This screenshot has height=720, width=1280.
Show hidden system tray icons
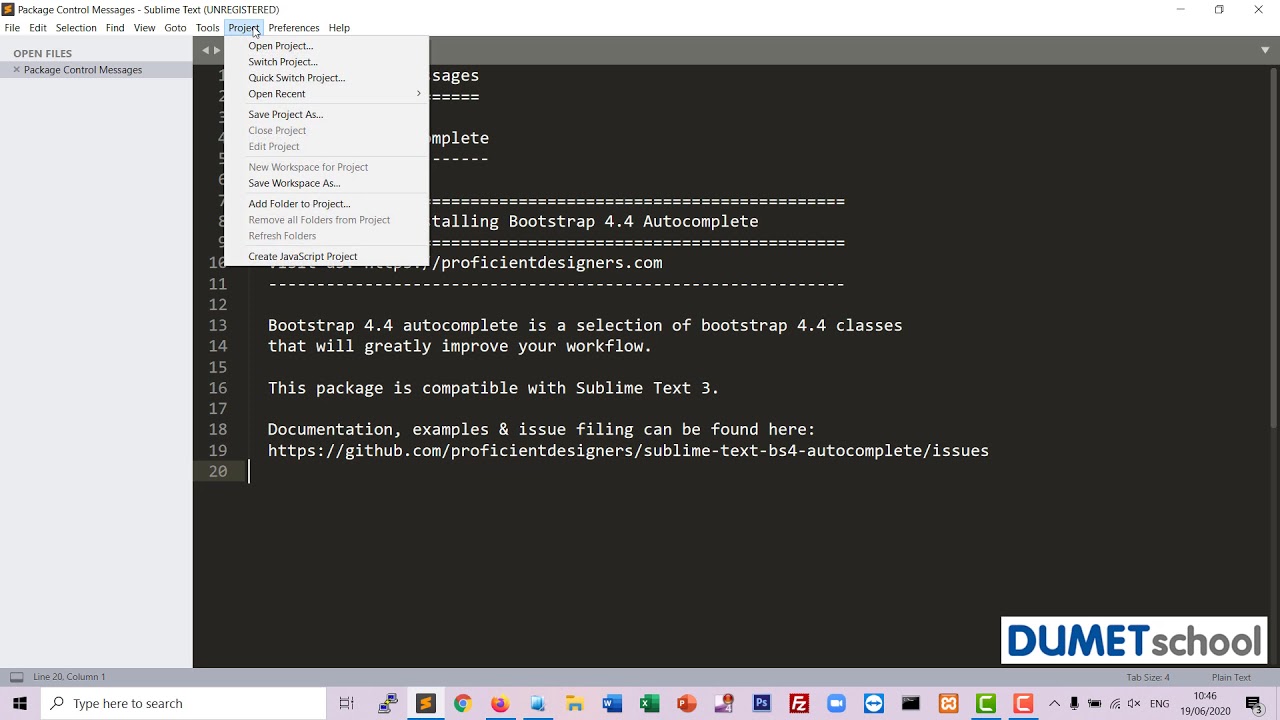point(1054,703)
